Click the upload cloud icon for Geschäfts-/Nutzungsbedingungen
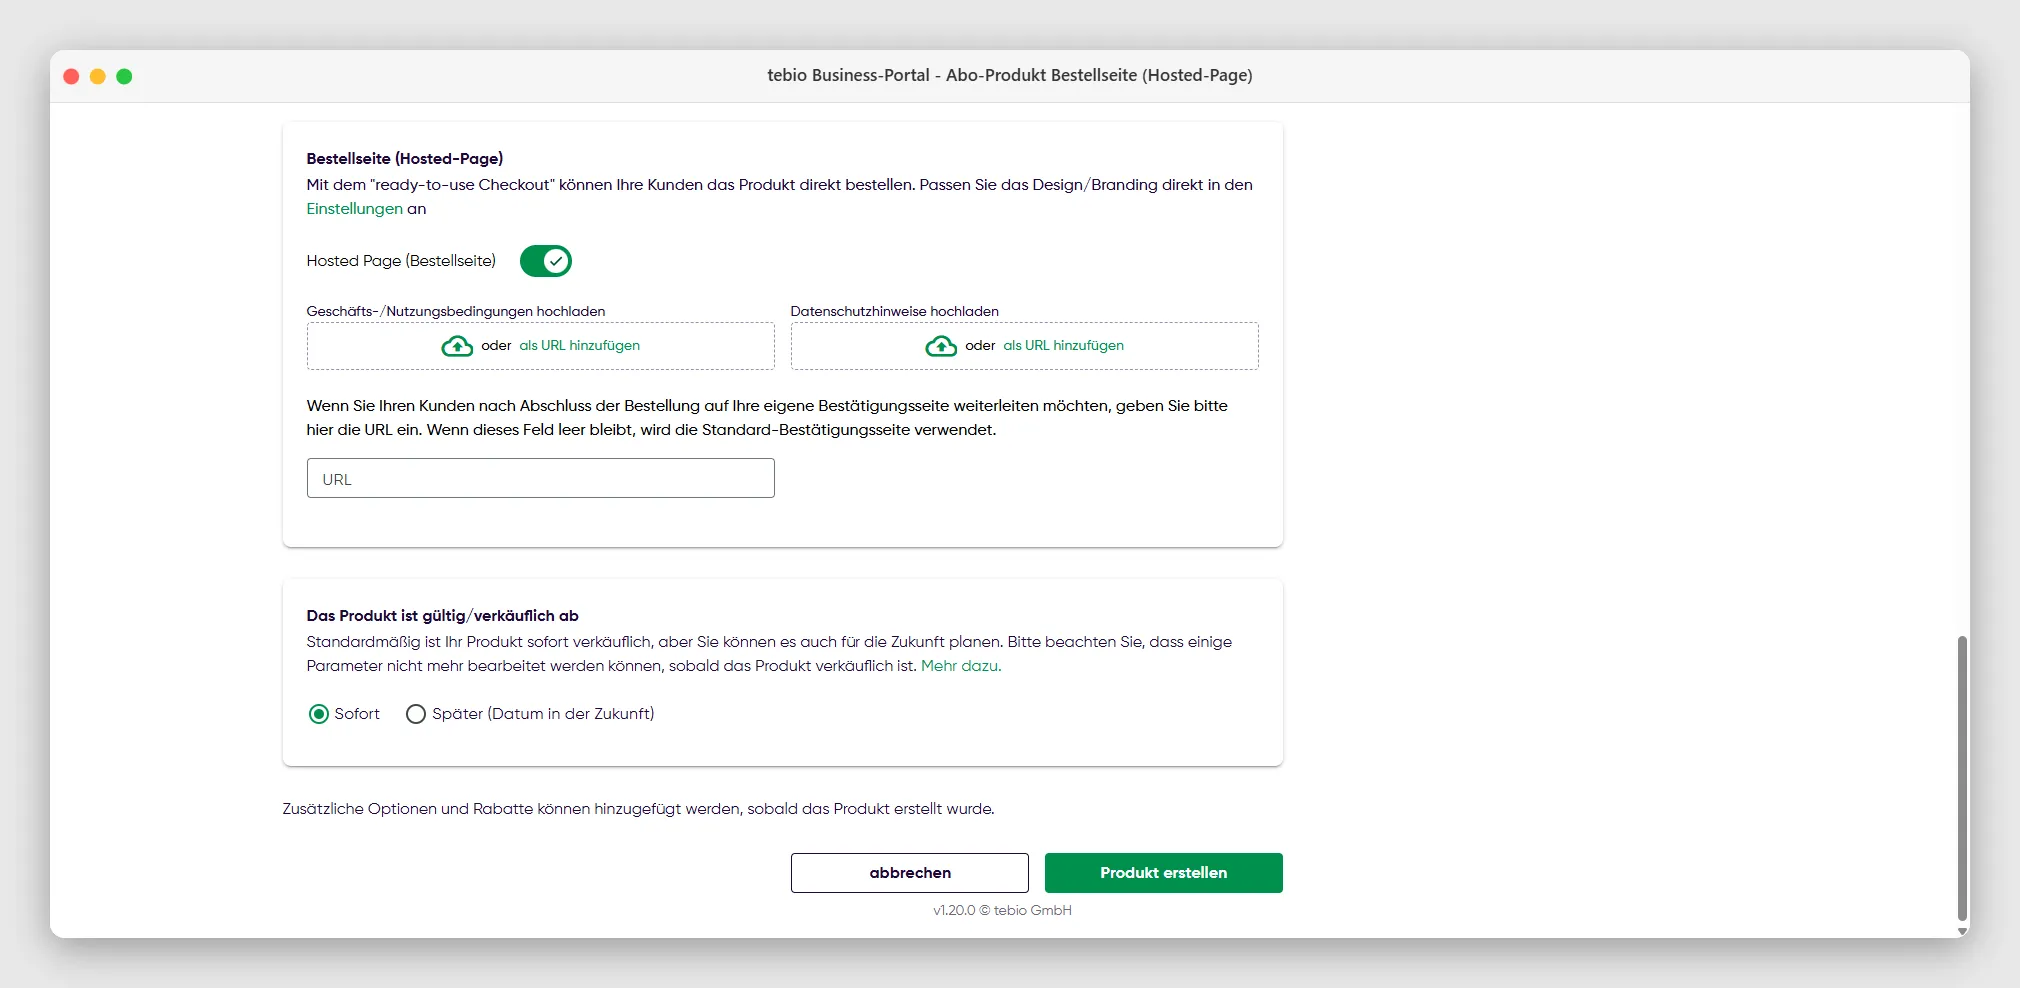Viewport: 2020px width, 988px height. click(457, 346)
